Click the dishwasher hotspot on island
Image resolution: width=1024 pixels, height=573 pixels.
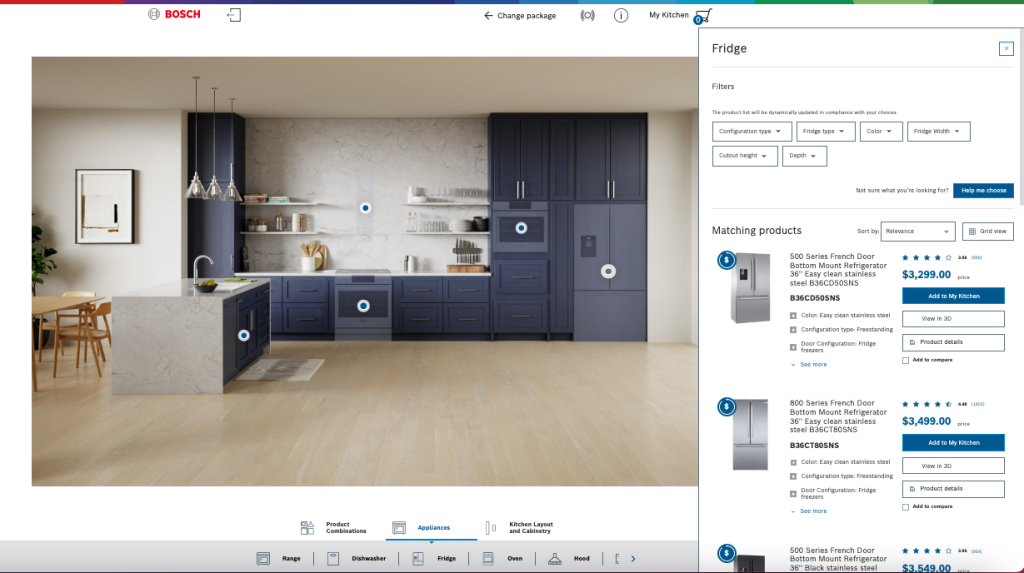point(244,335)
